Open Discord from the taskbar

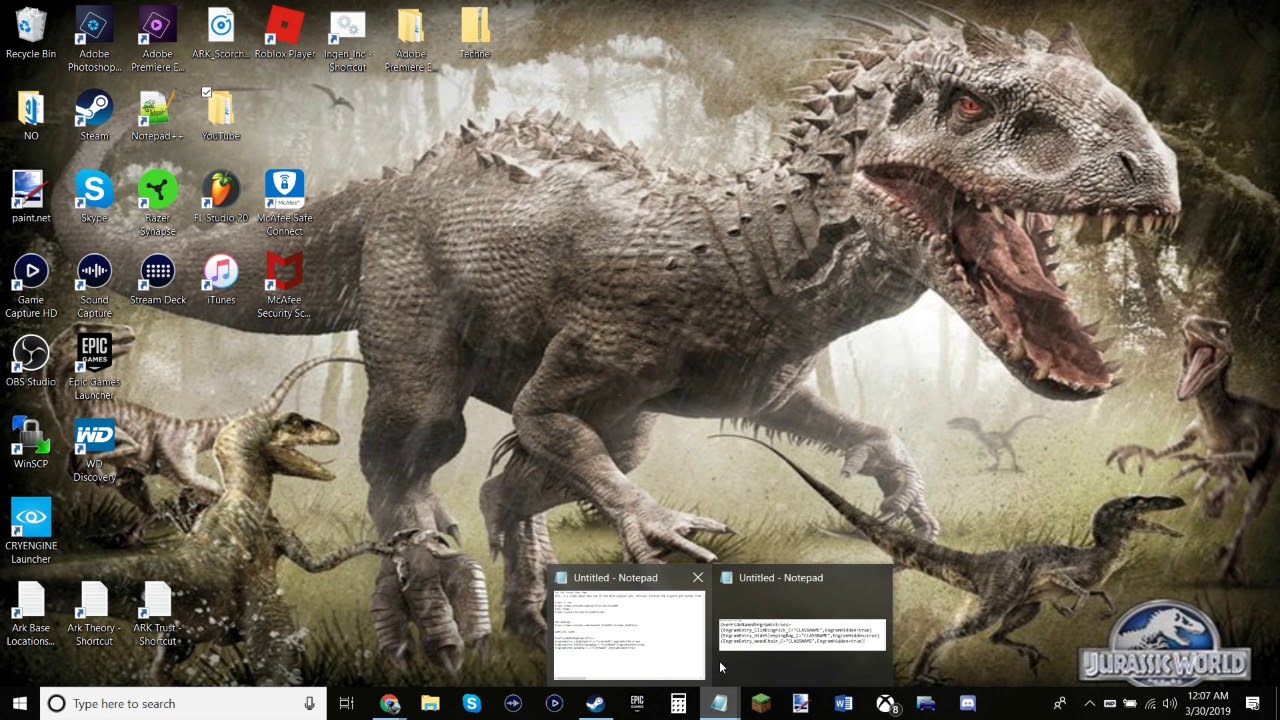tap(967, 704)
